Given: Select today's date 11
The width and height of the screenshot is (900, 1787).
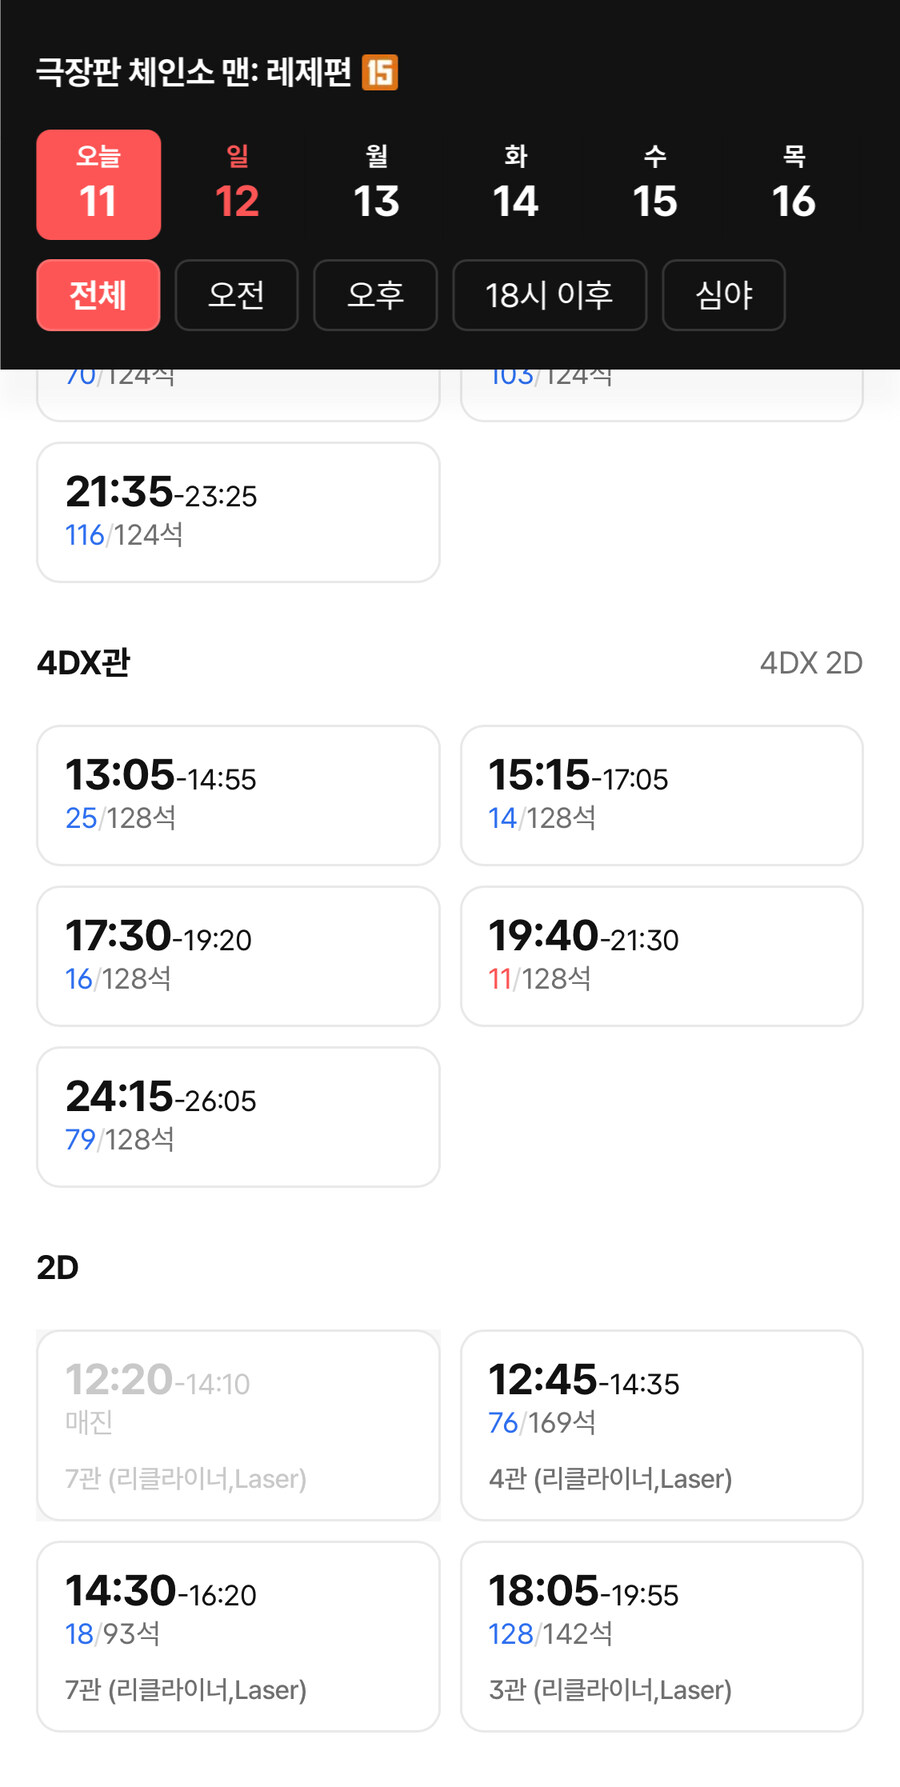Looking at the screenshot, I should pos(98,185).
